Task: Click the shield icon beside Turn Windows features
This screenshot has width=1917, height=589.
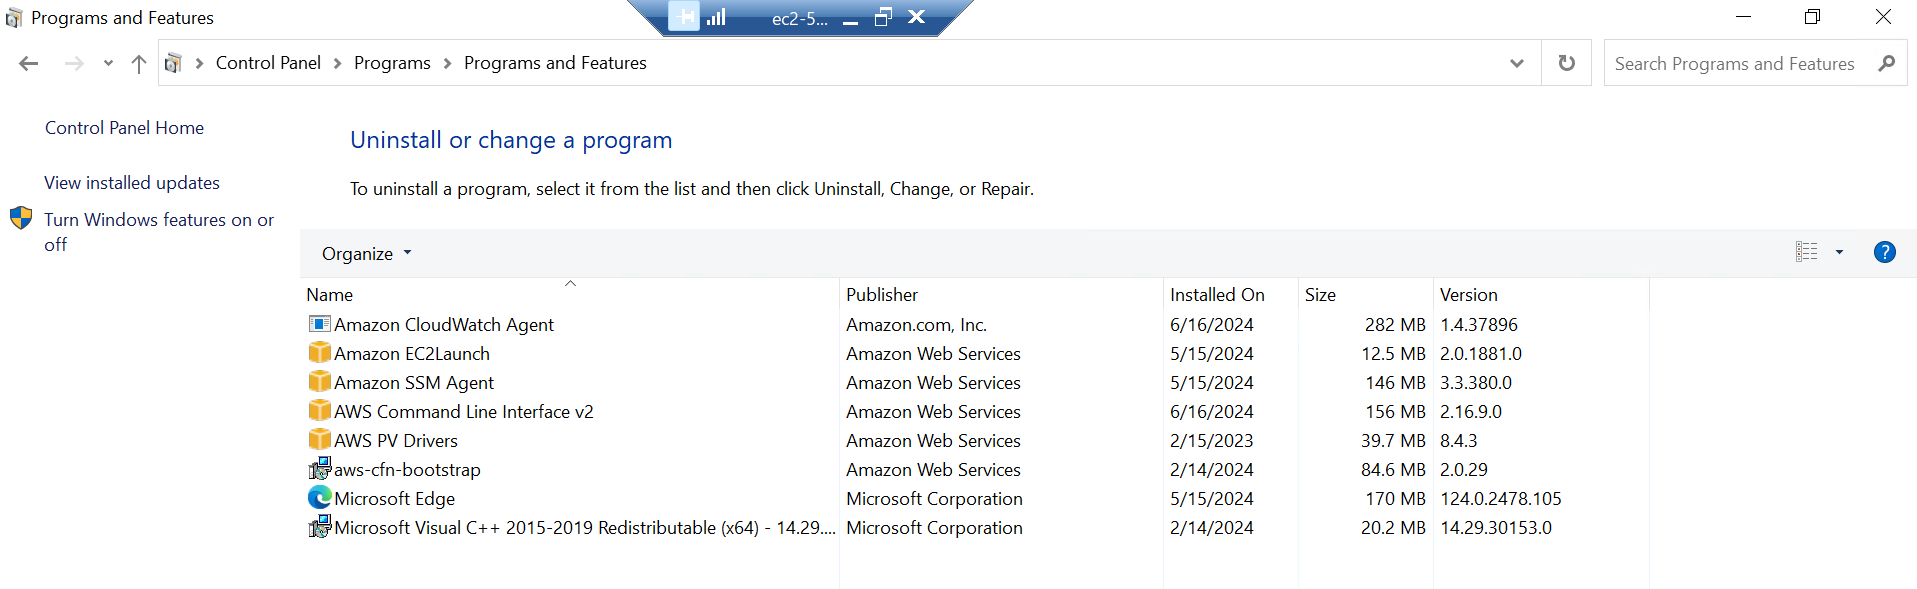Action: [x=21, y=217]
